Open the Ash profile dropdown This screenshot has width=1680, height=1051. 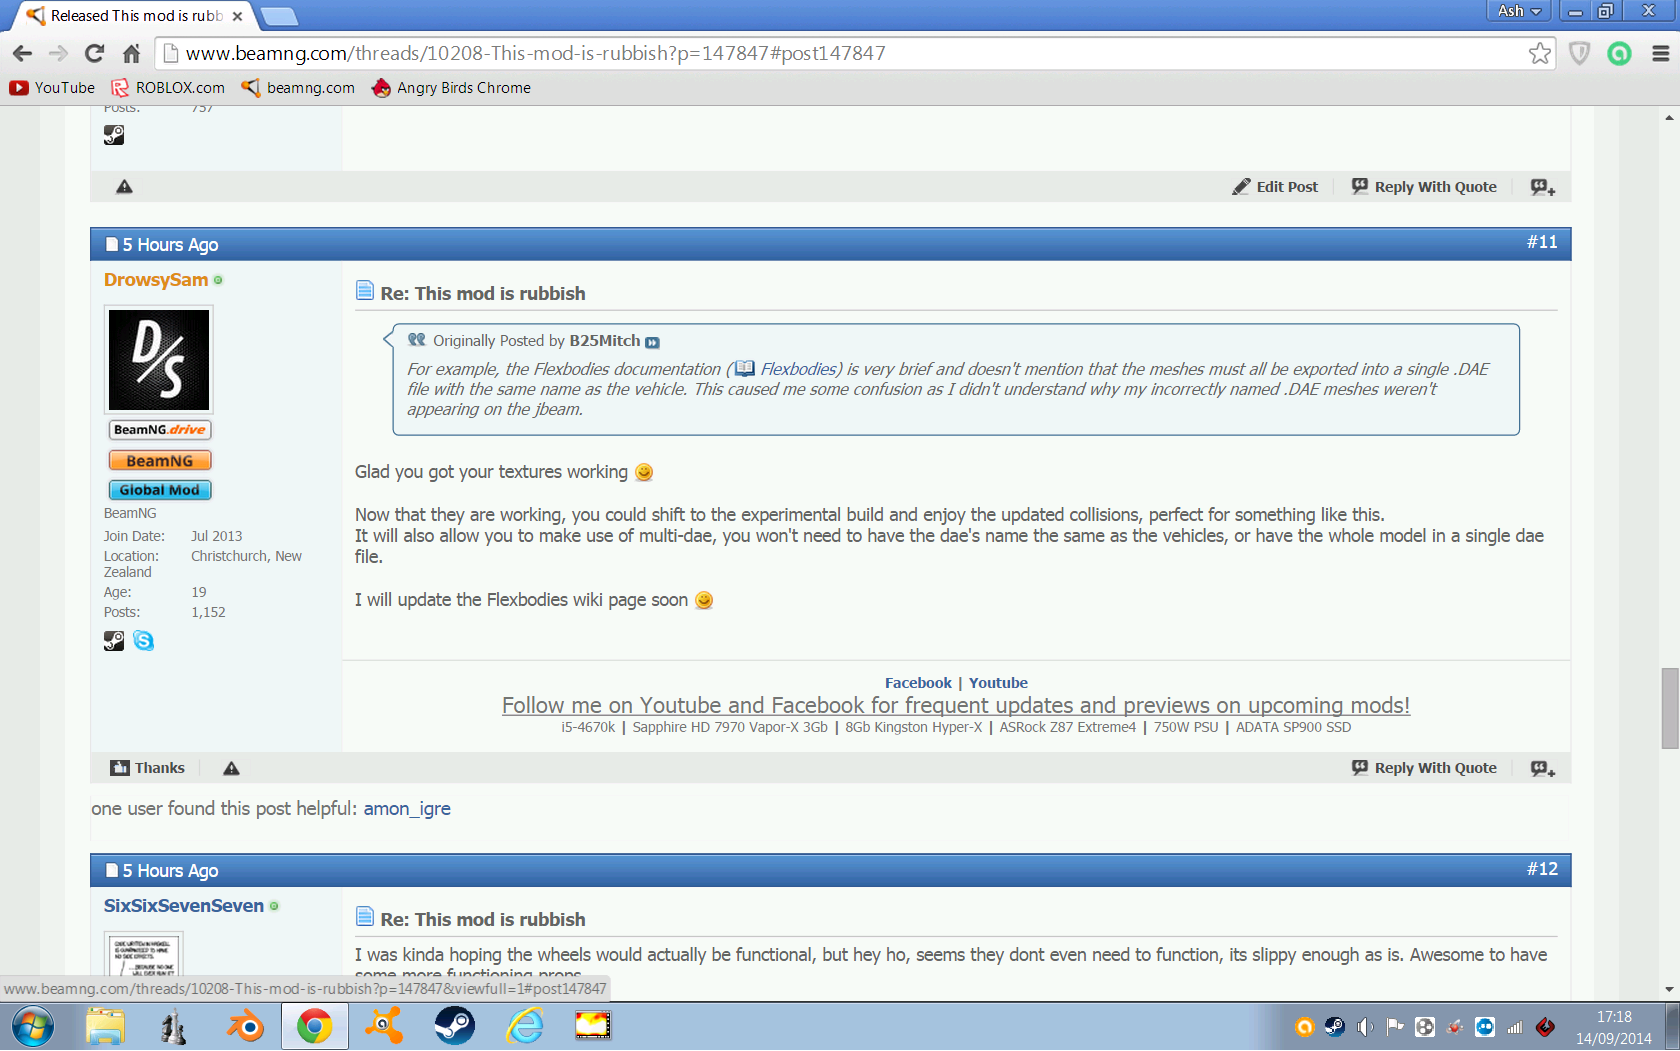1519,11
